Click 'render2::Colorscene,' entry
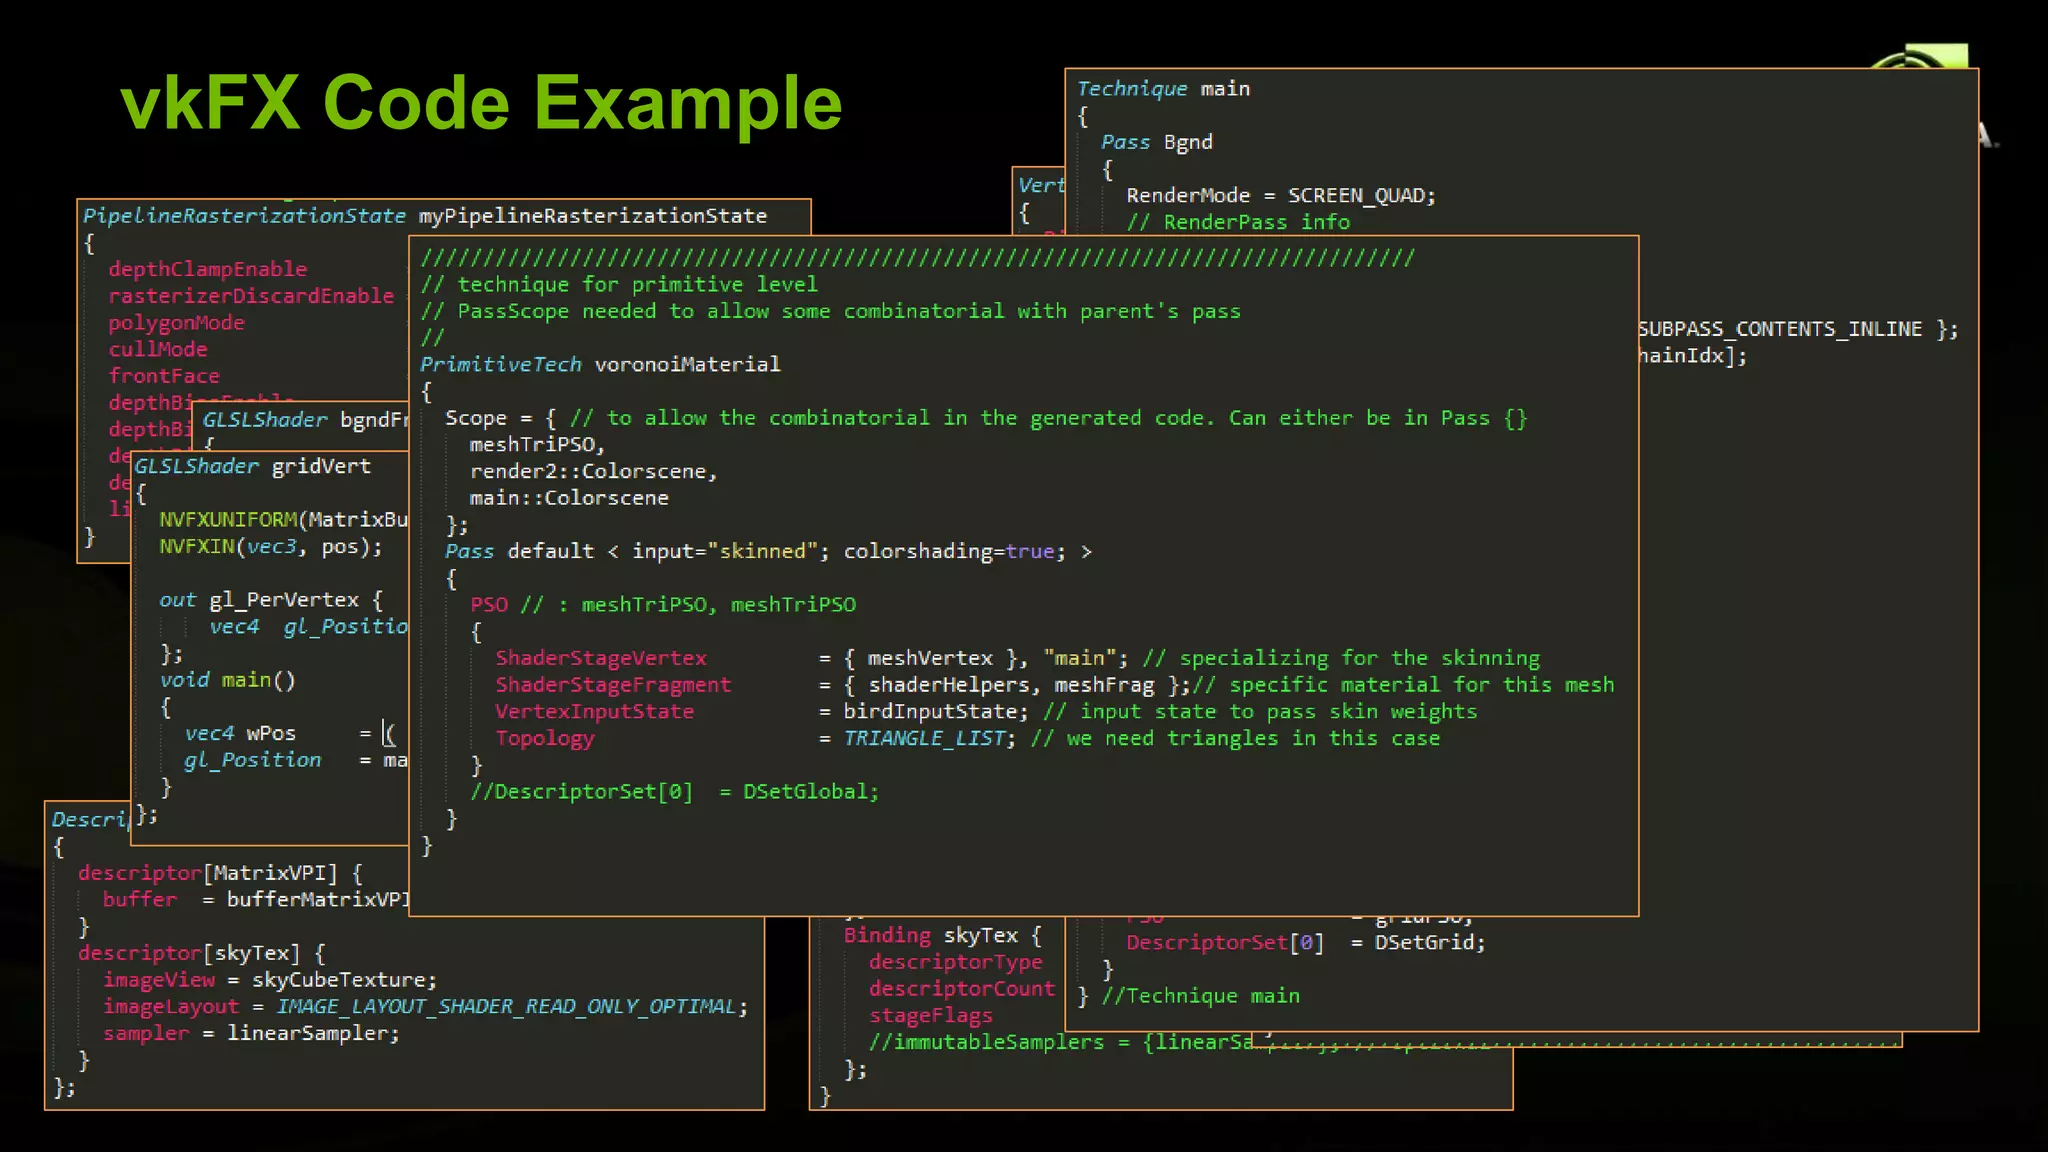 [x=594, y=471]
